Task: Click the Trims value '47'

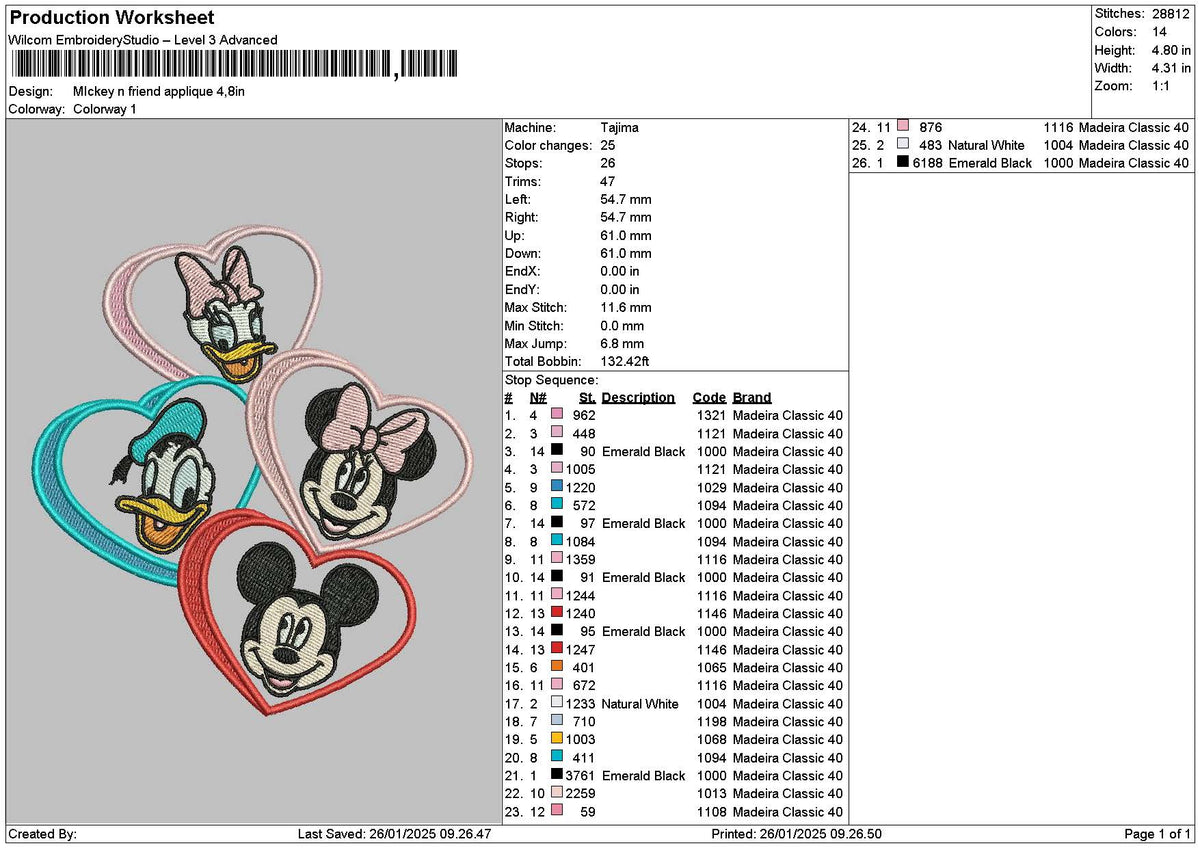Action: click(x=608, y=181)
